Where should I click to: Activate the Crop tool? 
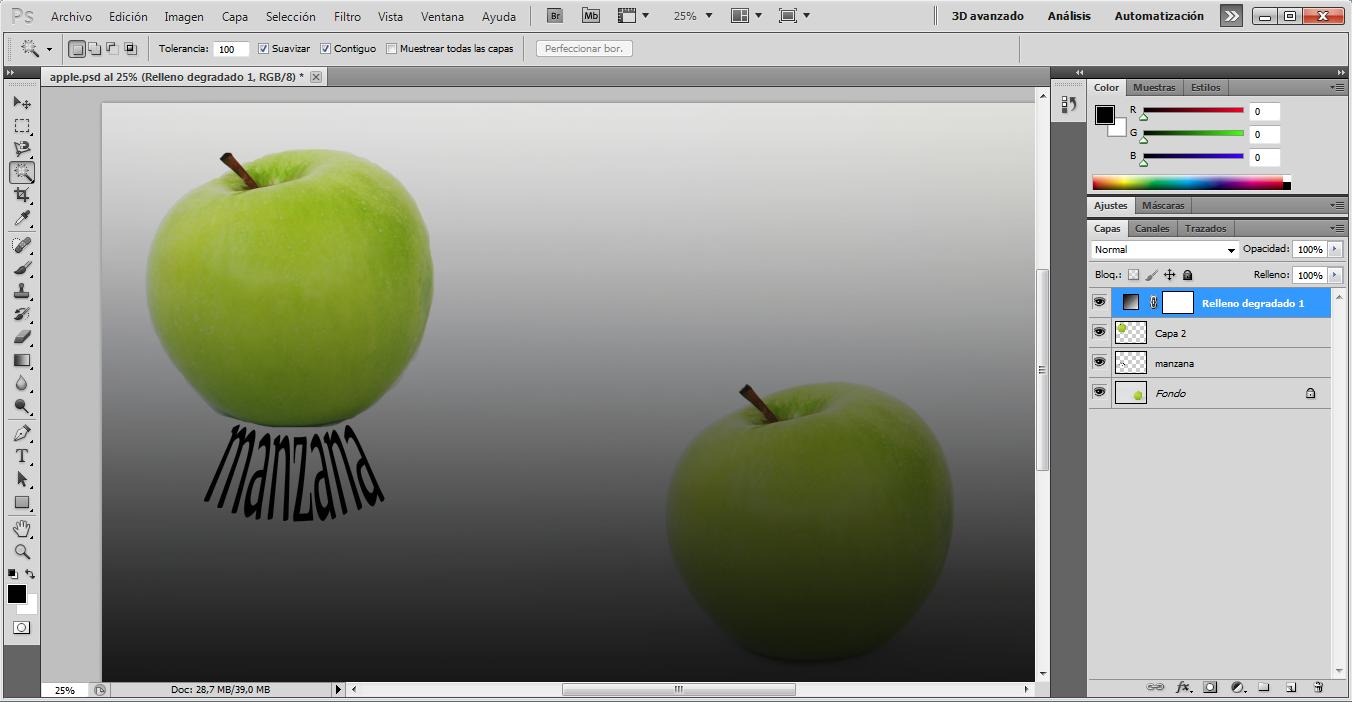[20, 194]
